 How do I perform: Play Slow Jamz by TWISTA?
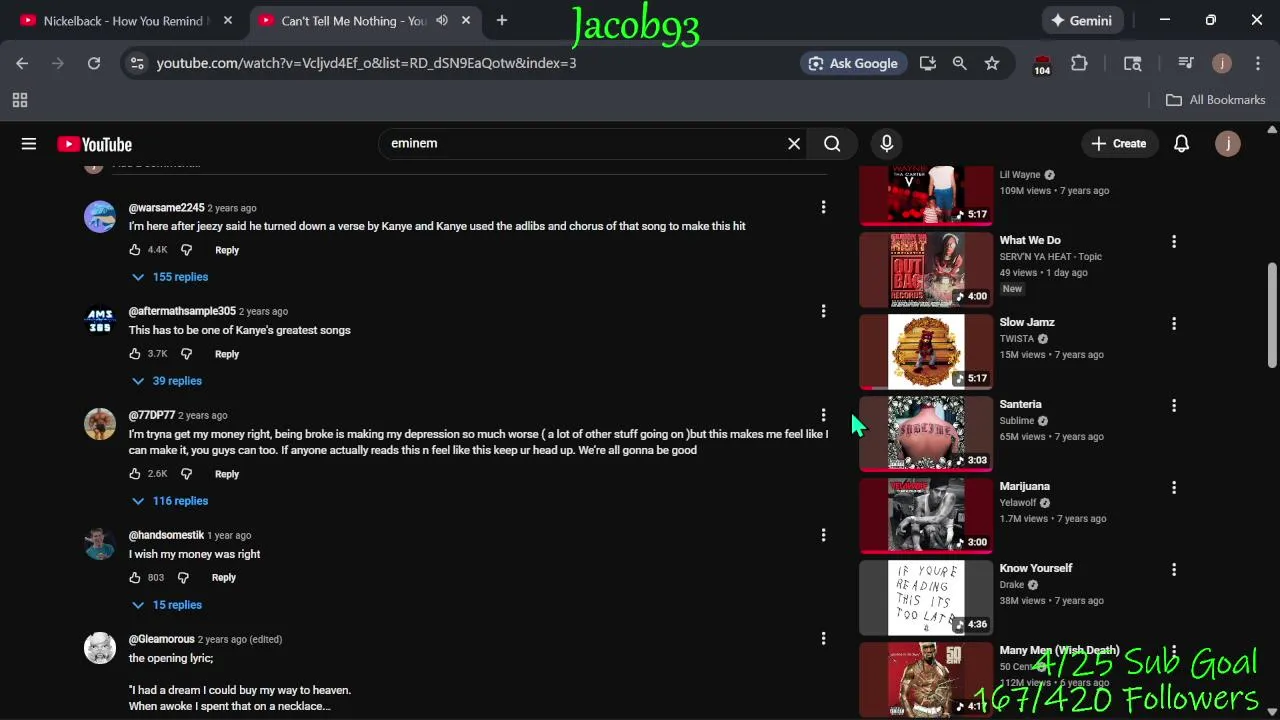pyautogui.click(x=926, y=351)
